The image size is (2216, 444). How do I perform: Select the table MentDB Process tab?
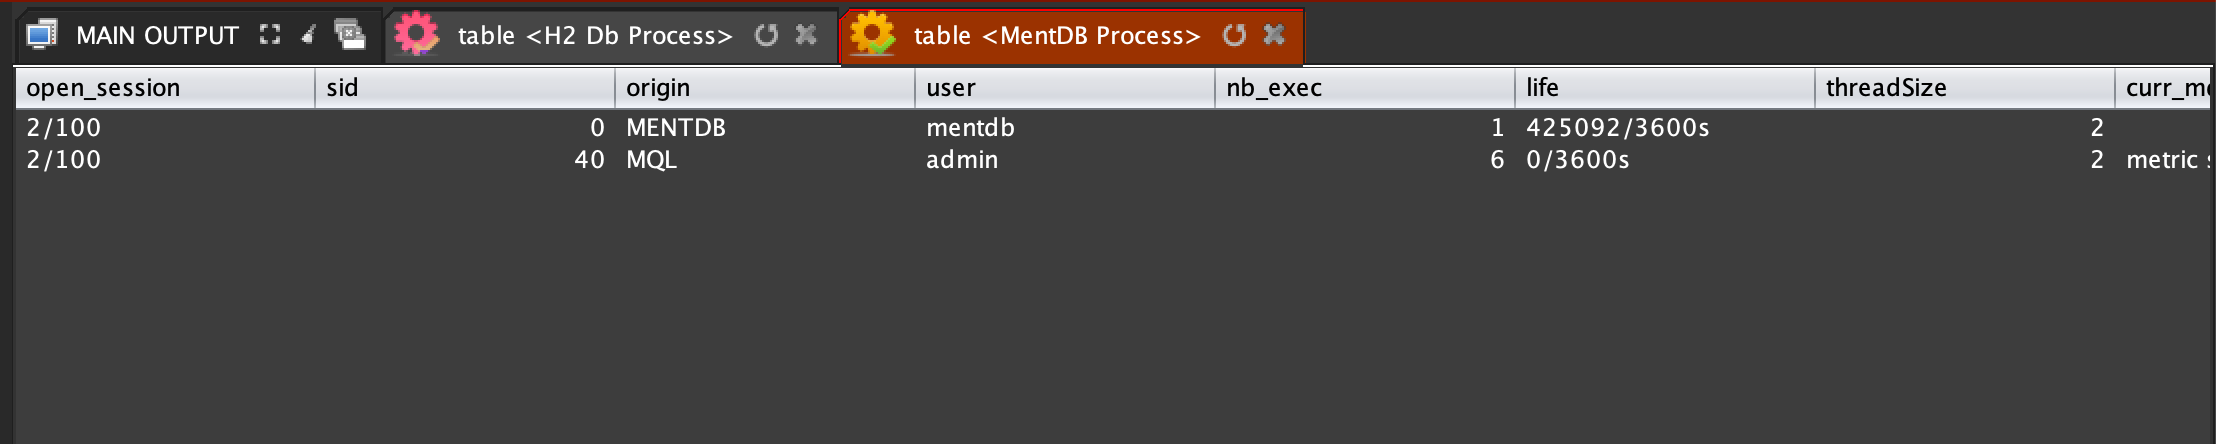pyautogui.click(x=1056, y=35)
